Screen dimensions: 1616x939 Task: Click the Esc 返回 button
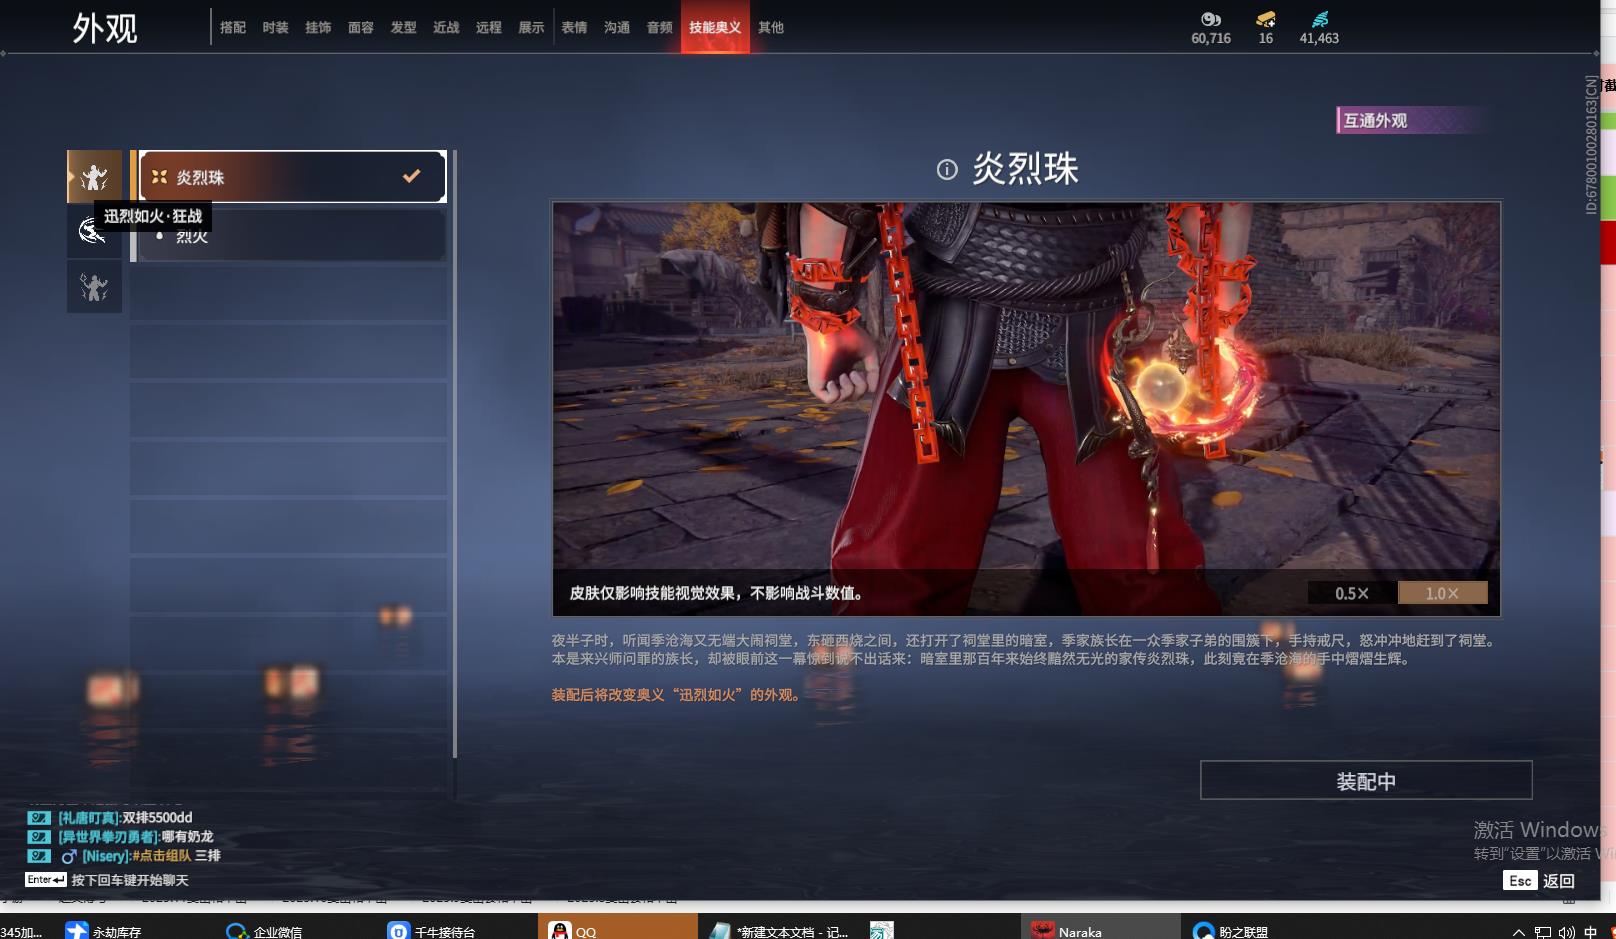click(x=1540, y=880)
